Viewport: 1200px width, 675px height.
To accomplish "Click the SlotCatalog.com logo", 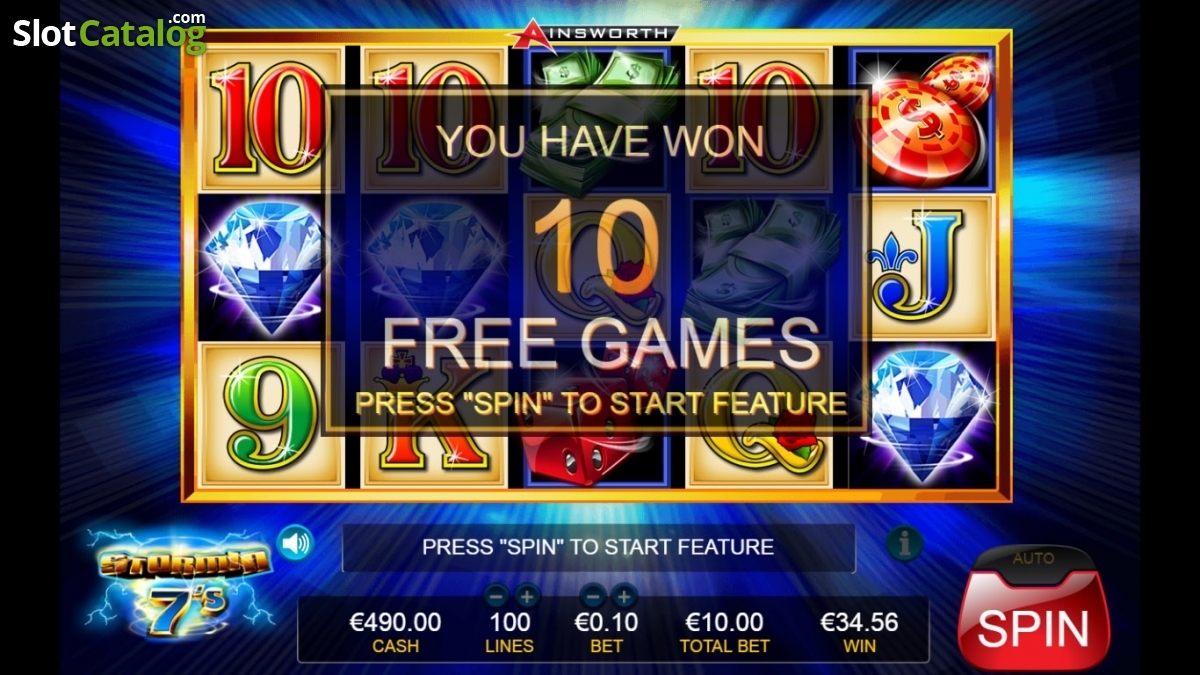I will point(108,32).
